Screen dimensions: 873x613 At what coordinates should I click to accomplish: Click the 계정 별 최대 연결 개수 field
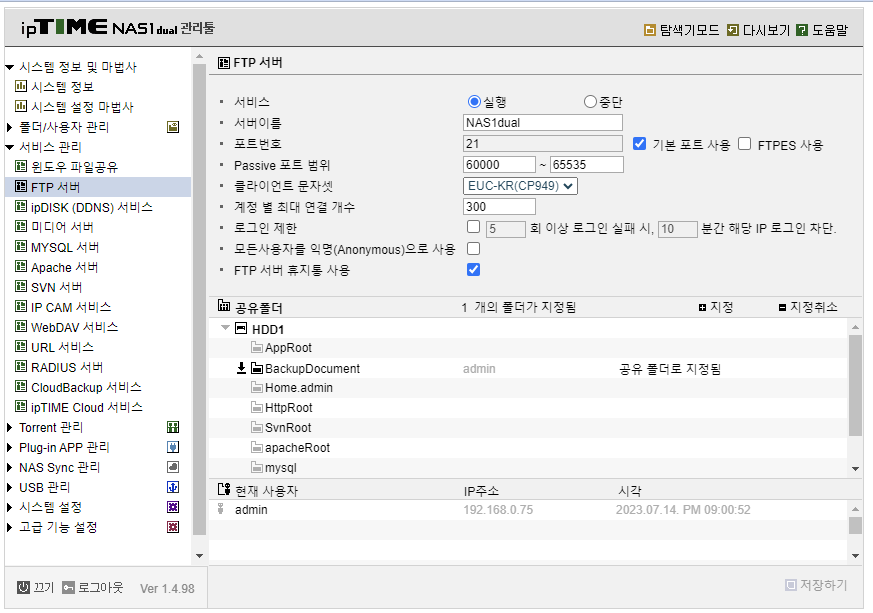click(499, 207)
